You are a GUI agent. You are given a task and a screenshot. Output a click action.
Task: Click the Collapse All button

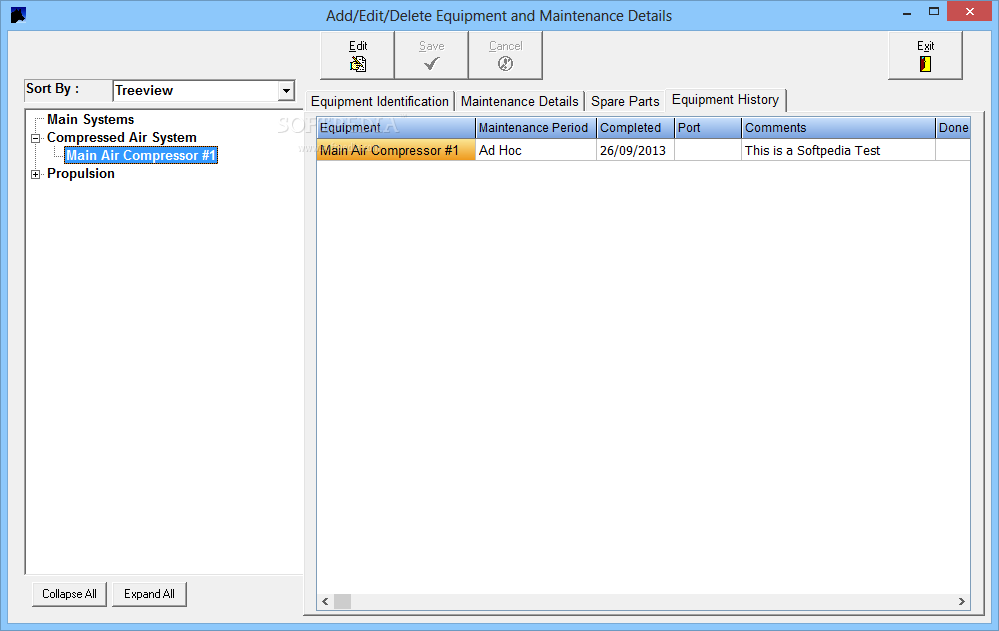(x=69, y=594)
